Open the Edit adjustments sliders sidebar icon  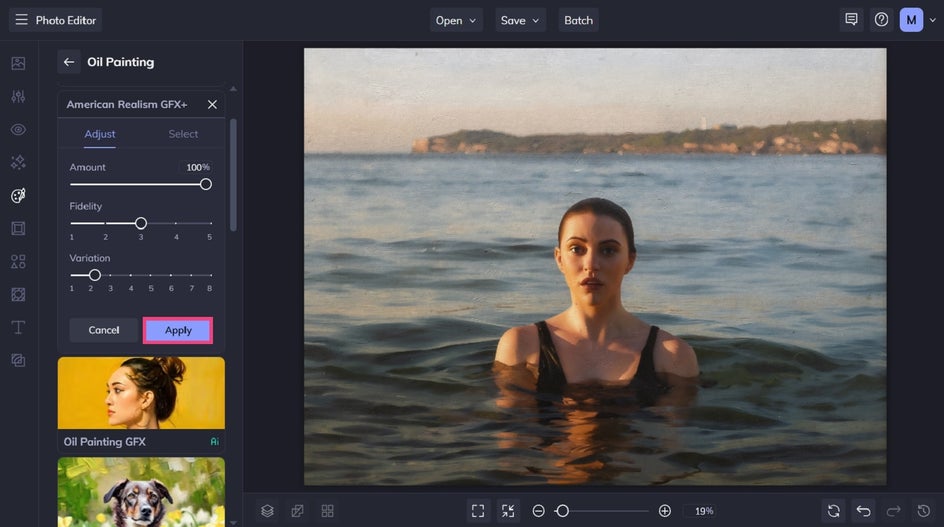click(18, 96)
